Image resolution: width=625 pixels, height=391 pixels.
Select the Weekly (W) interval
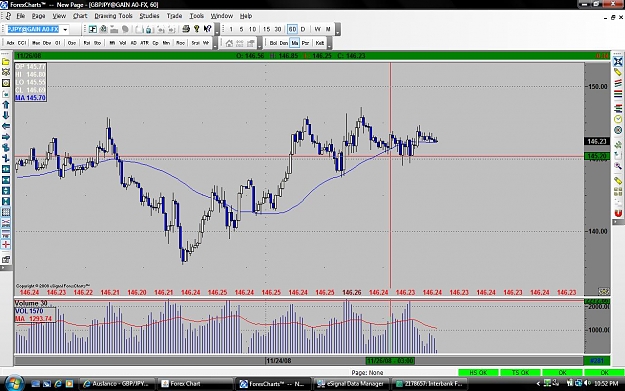click(x=317, y=29)
